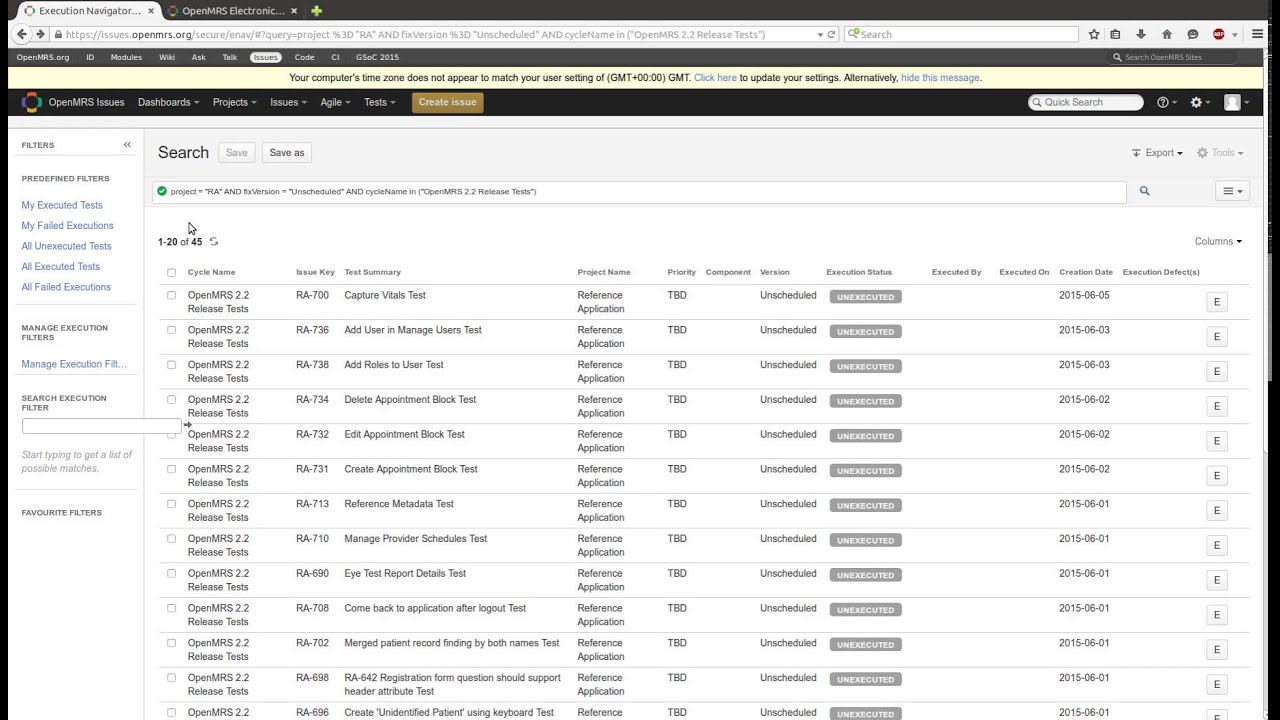Open a new tab with plus icon
This screenshot has height=720, width=1280.
coord(317,11)
